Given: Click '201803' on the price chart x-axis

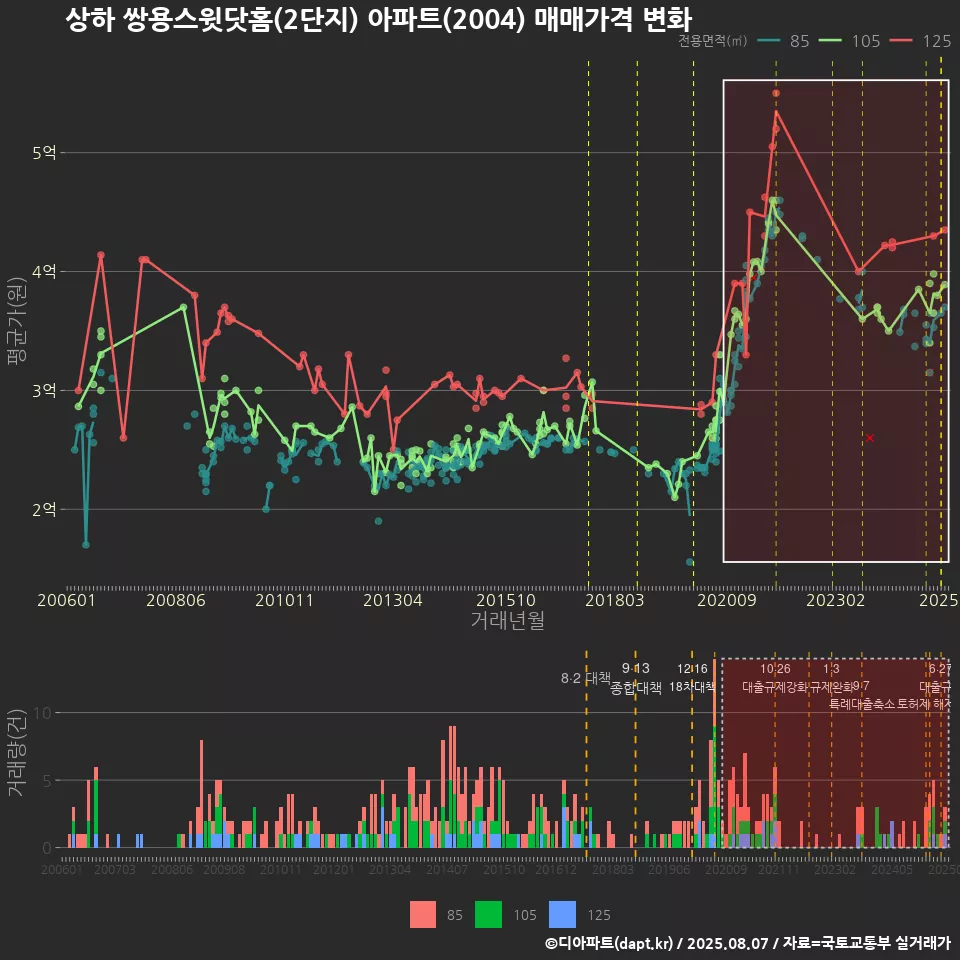Looking at the screenshot, I should click(615, 600).
